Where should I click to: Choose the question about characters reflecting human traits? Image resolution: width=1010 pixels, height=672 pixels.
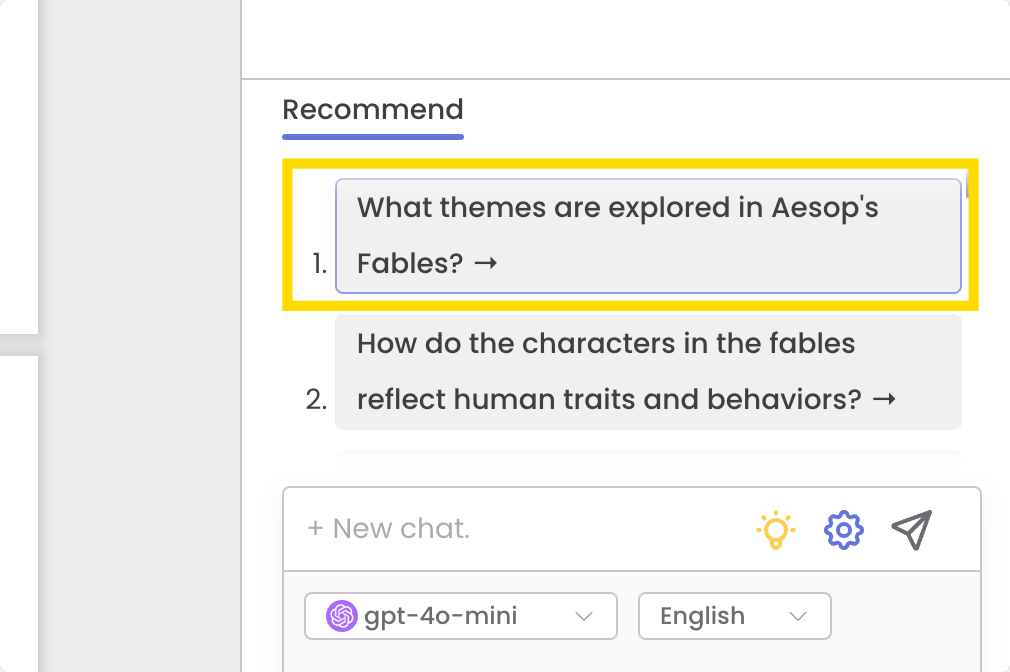[648, 372]
